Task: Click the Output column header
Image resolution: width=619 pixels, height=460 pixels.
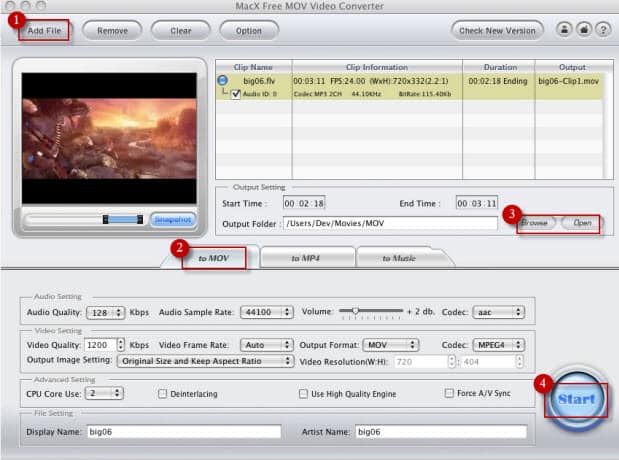Action: (x=572, y=67)
